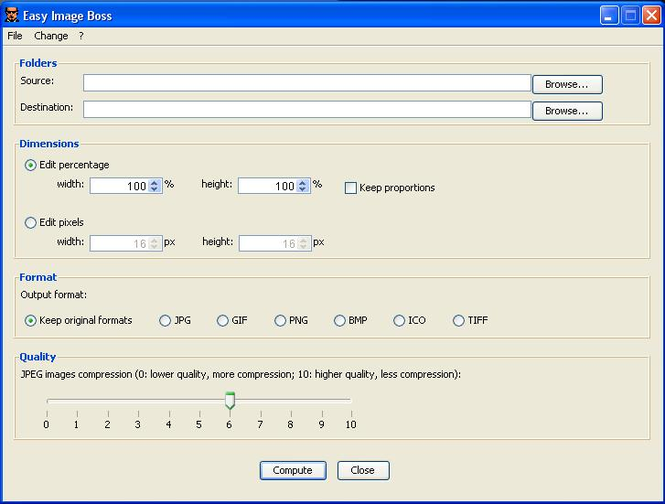665x504 pixels.
Task: Browse for the Destination folder
Action: (x=567, y=111)
